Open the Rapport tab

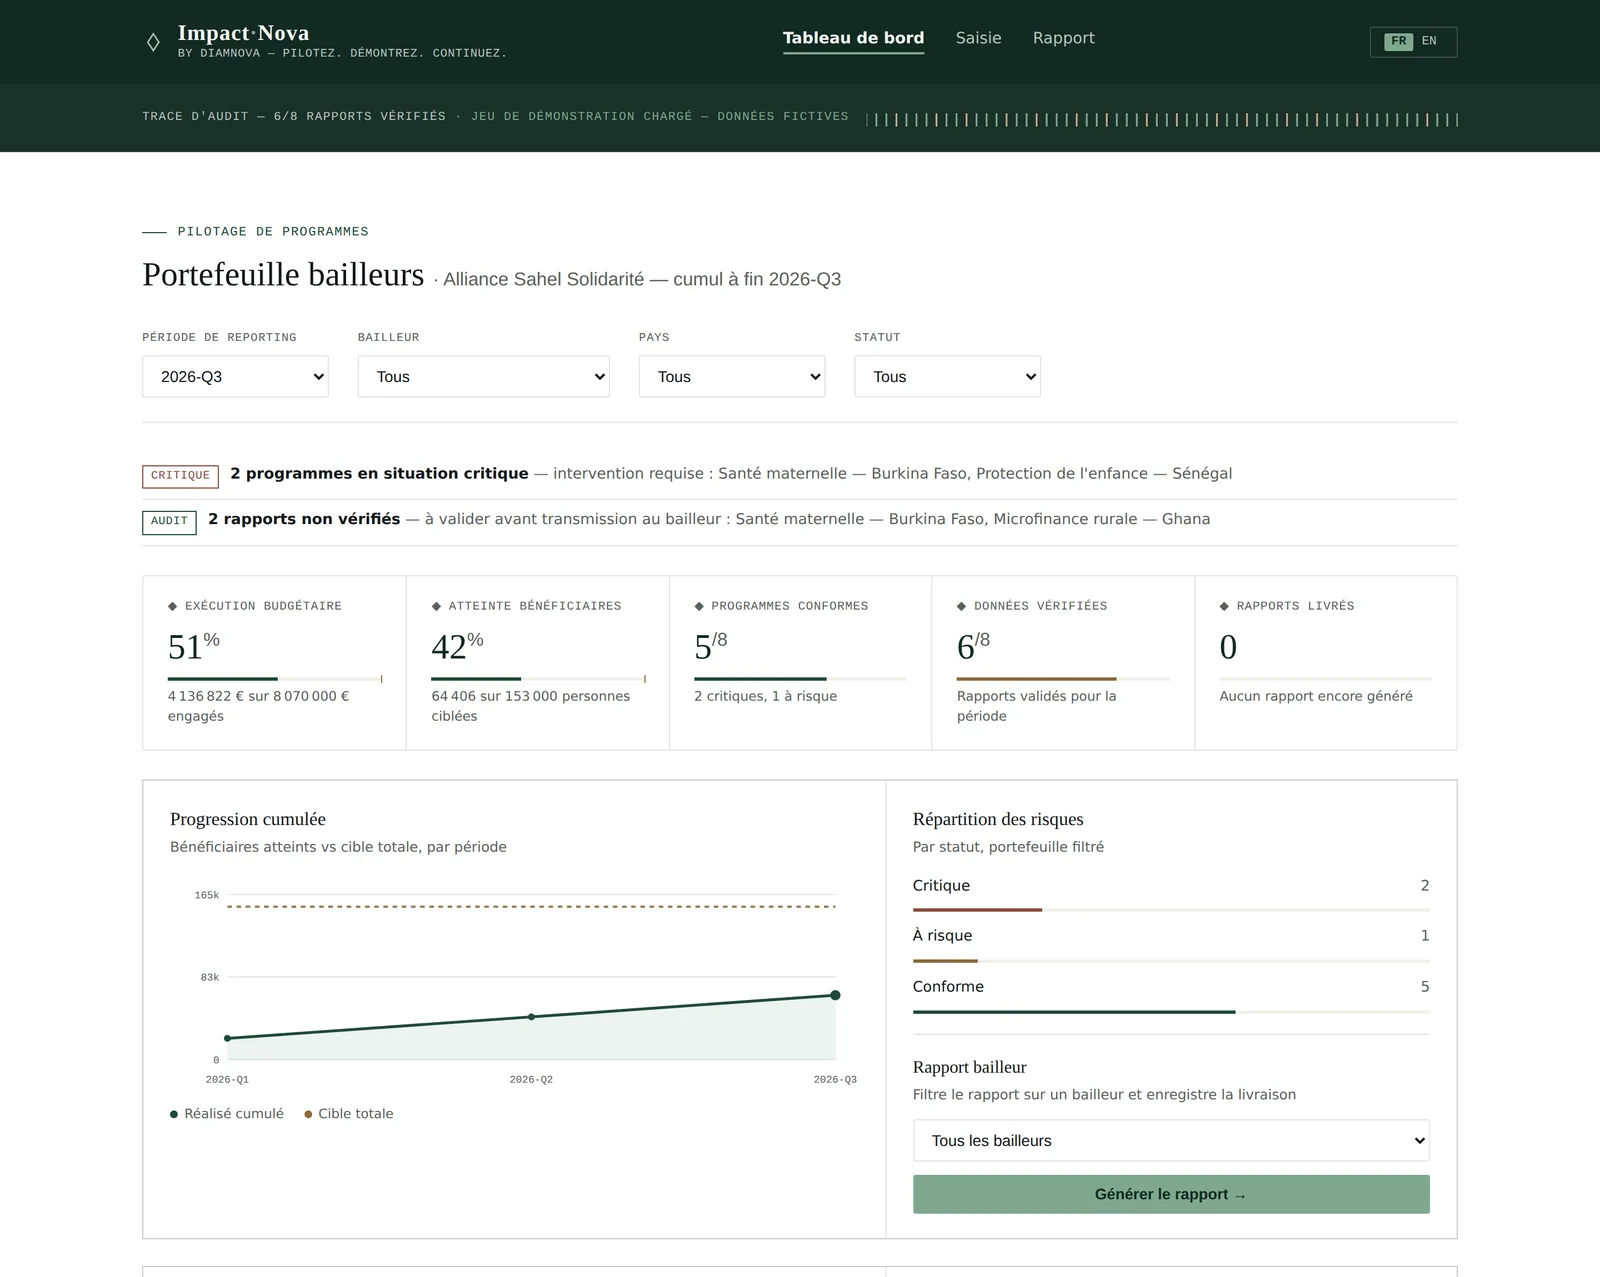1063,38
